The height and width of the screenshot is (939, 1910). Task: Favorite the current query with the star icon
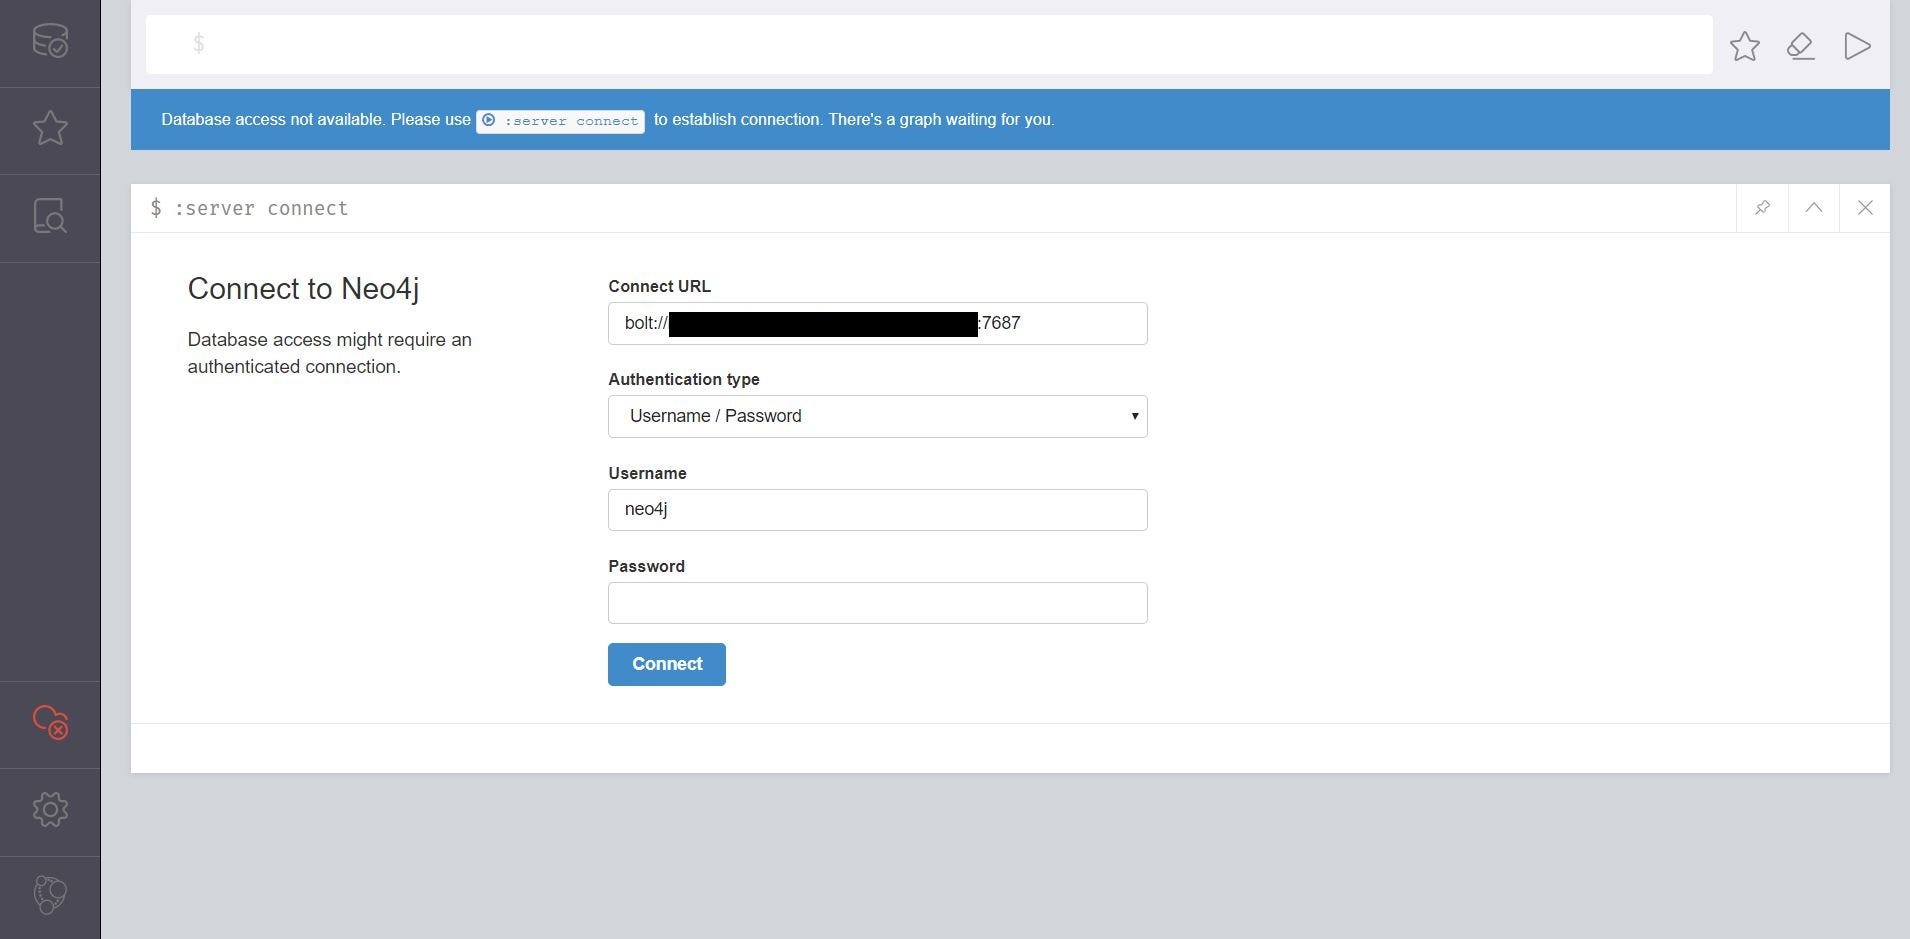click(1744, 45)
